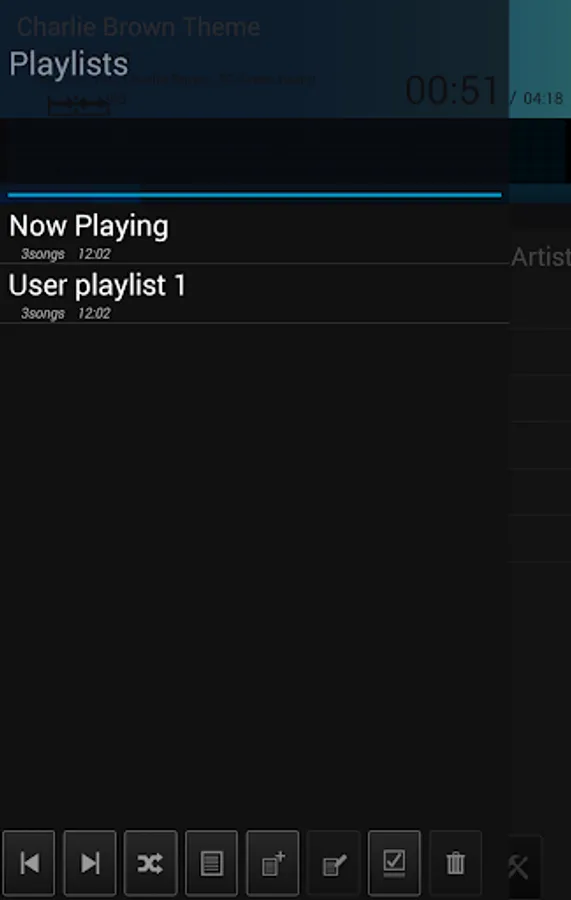Delete playlist using trash icon

(455, 863)
